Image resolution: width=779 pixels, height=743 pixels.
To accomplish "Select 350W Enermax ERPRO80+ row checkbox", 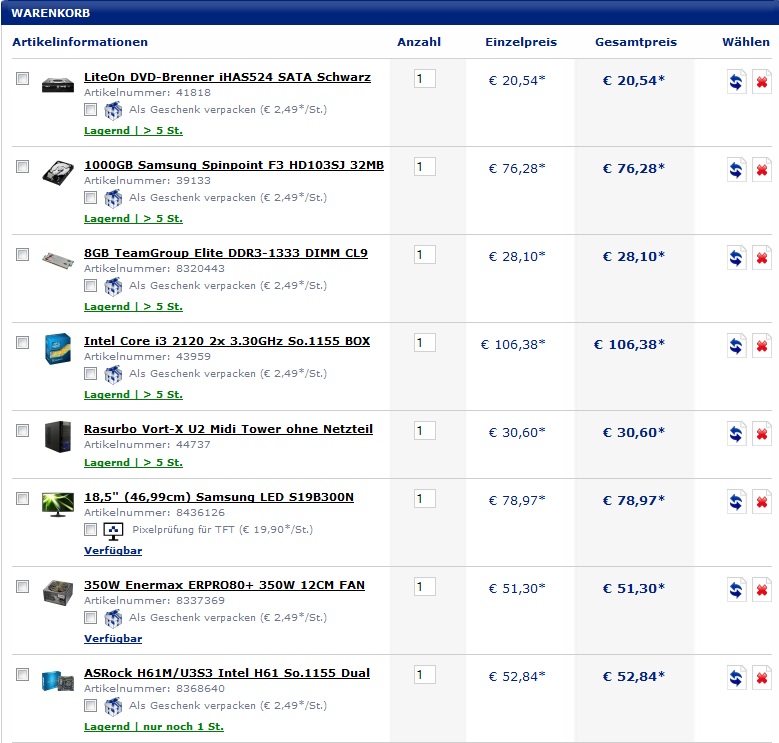I will (x=22, y=586).
